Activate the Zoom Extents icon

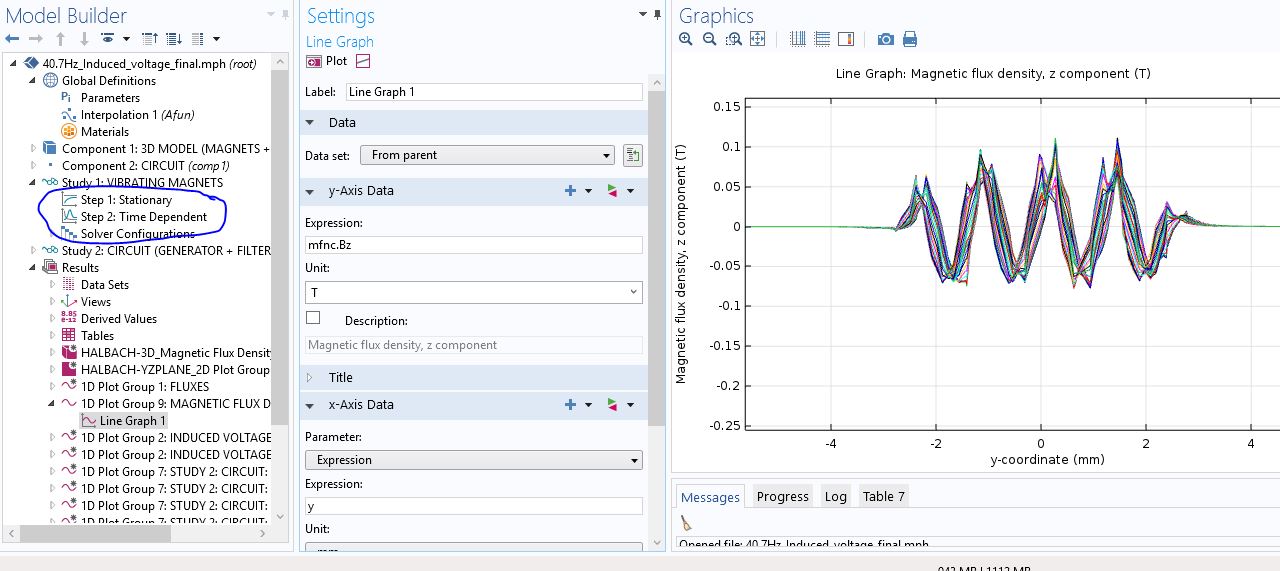(757, 39)
